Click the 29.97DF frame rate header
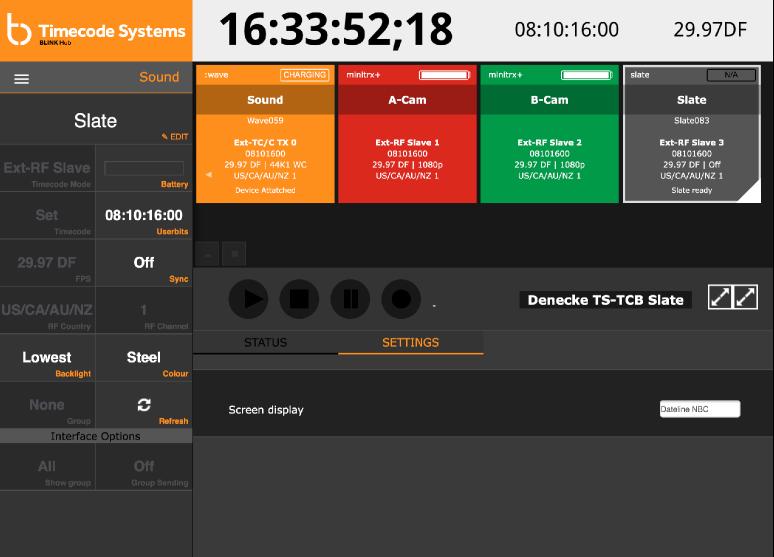Screen dimensions: 774x557 (710, 30)
